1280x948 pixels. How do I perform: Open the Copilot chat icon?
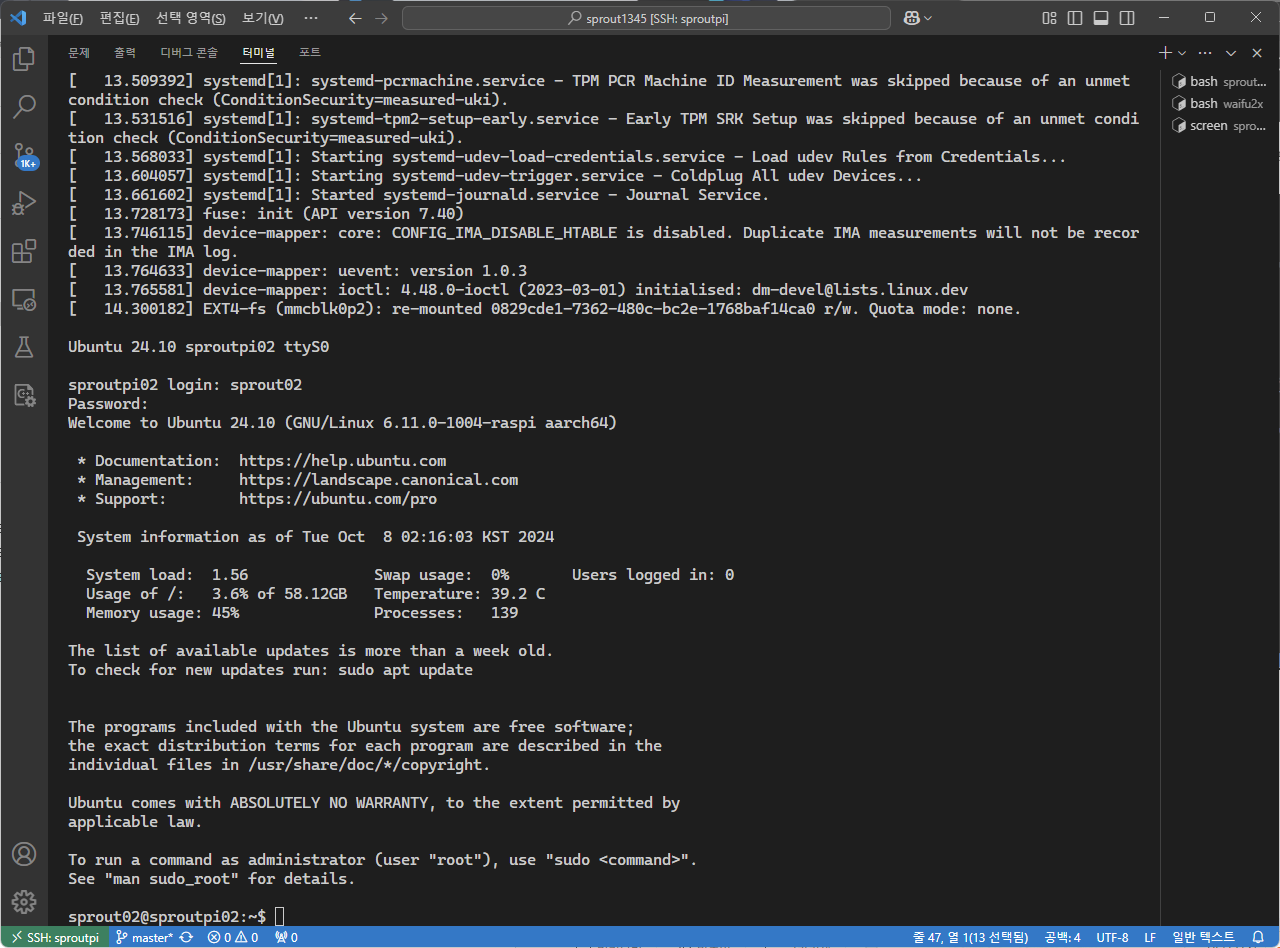[911, 18]
